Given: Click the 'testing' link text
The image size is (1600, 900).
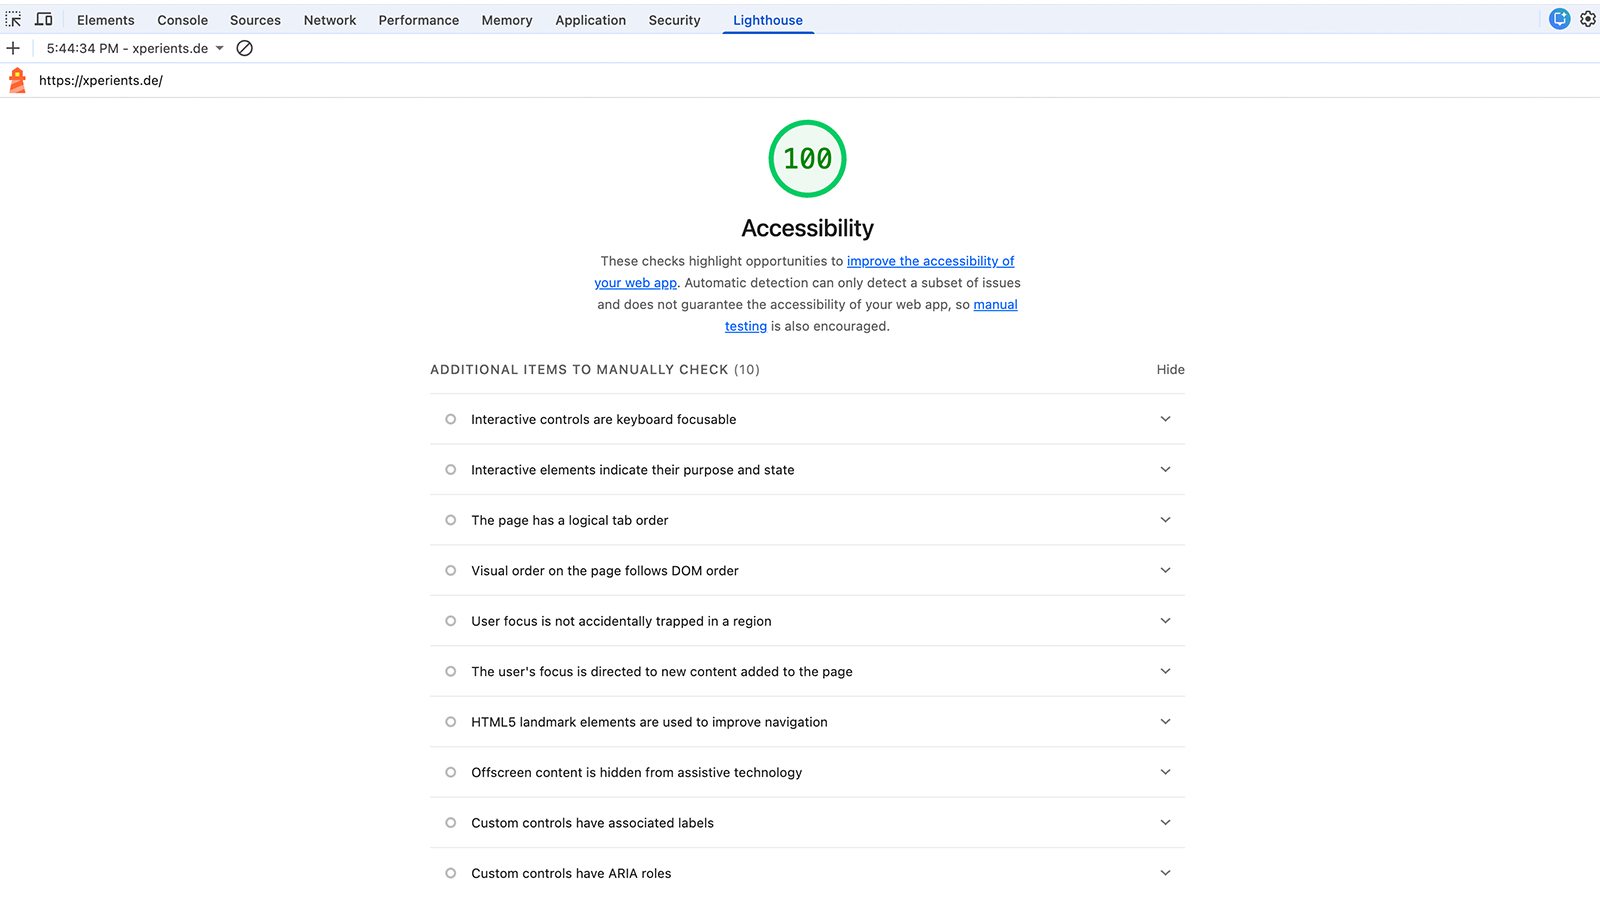Looking at the screenshot, I should pos(746,326).
